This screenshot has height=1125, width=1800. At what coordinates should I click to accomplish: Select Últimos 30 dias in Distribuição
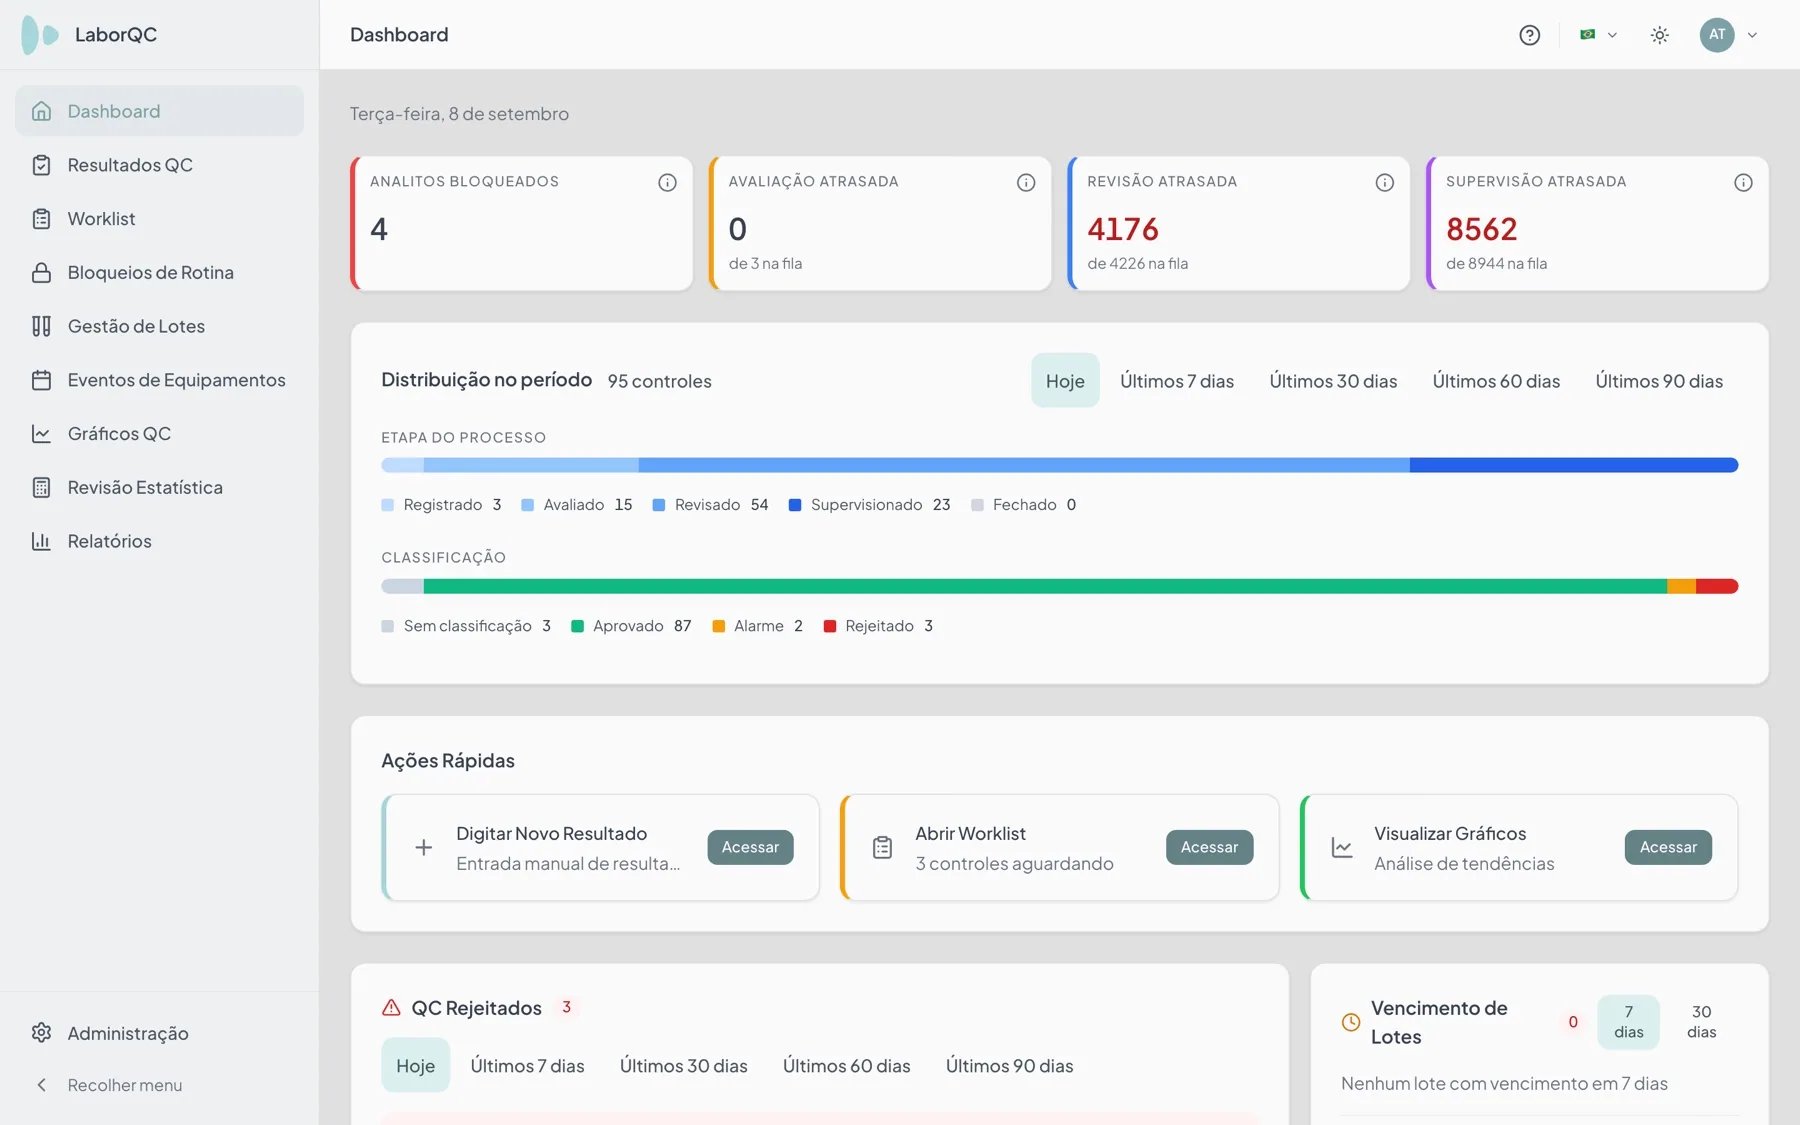(x=1333, y=381)
